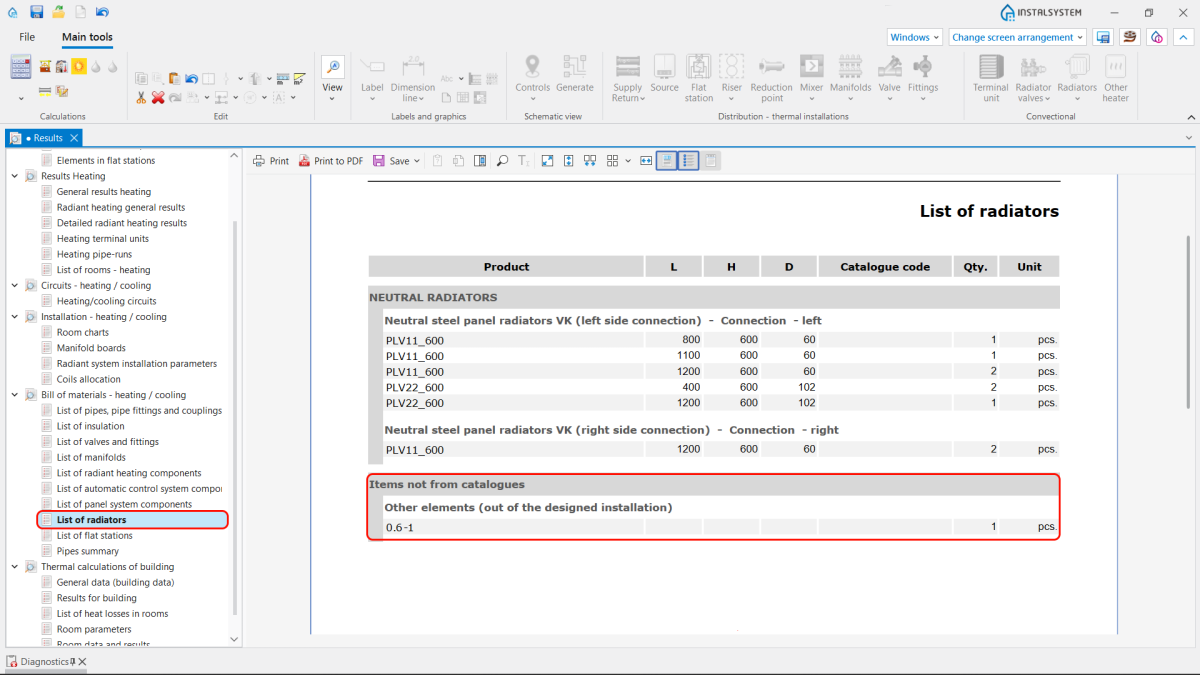The width and height of the screenshot is (1200, 675).
Task: Toggle the fit page width button
Action: [x=646, y=161]
